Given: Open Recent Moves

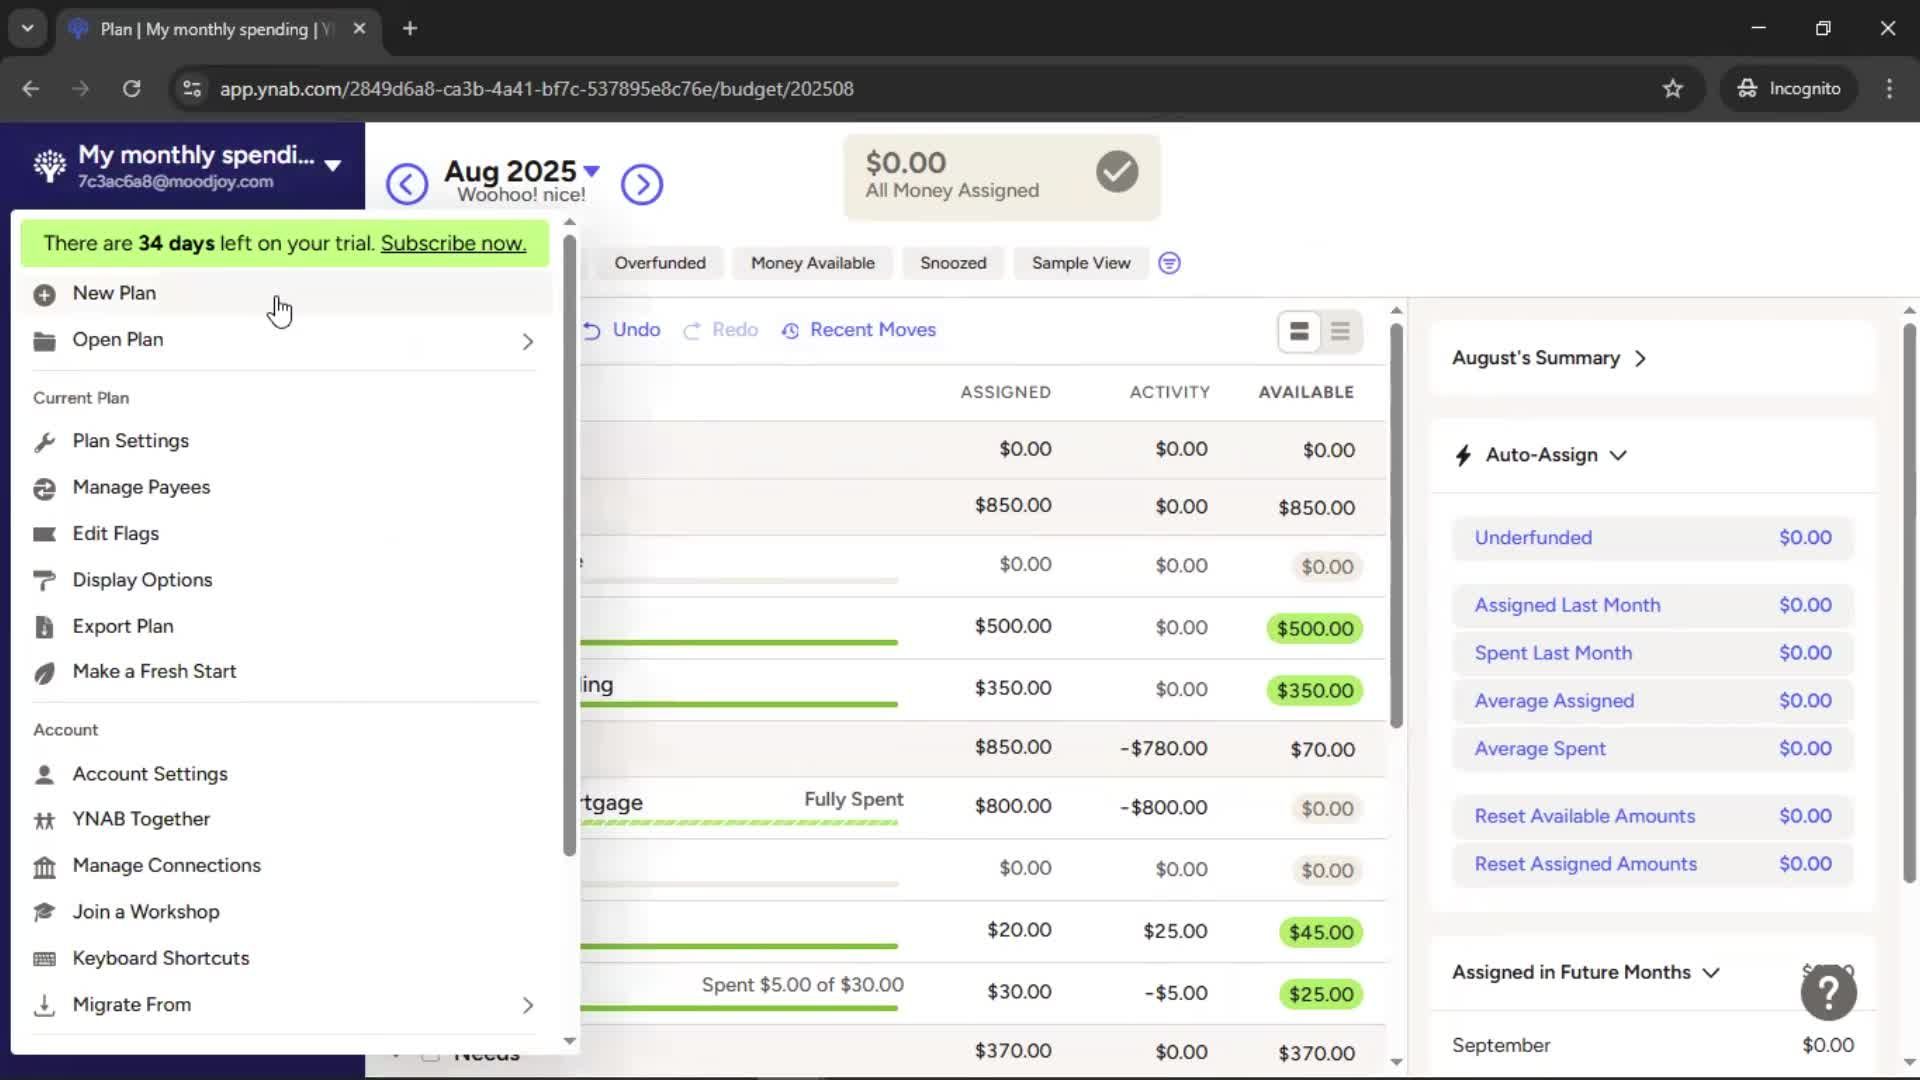Looking at the screenshot, I should point(859,330).
